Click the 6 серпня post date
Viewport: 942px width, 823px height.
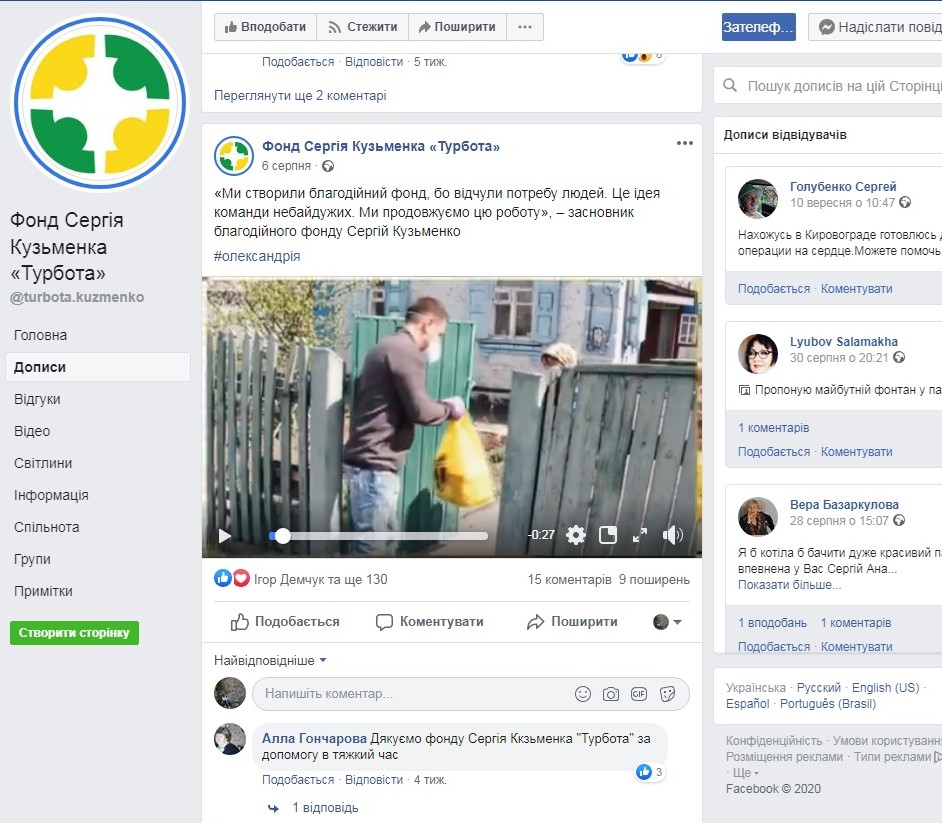286,166
